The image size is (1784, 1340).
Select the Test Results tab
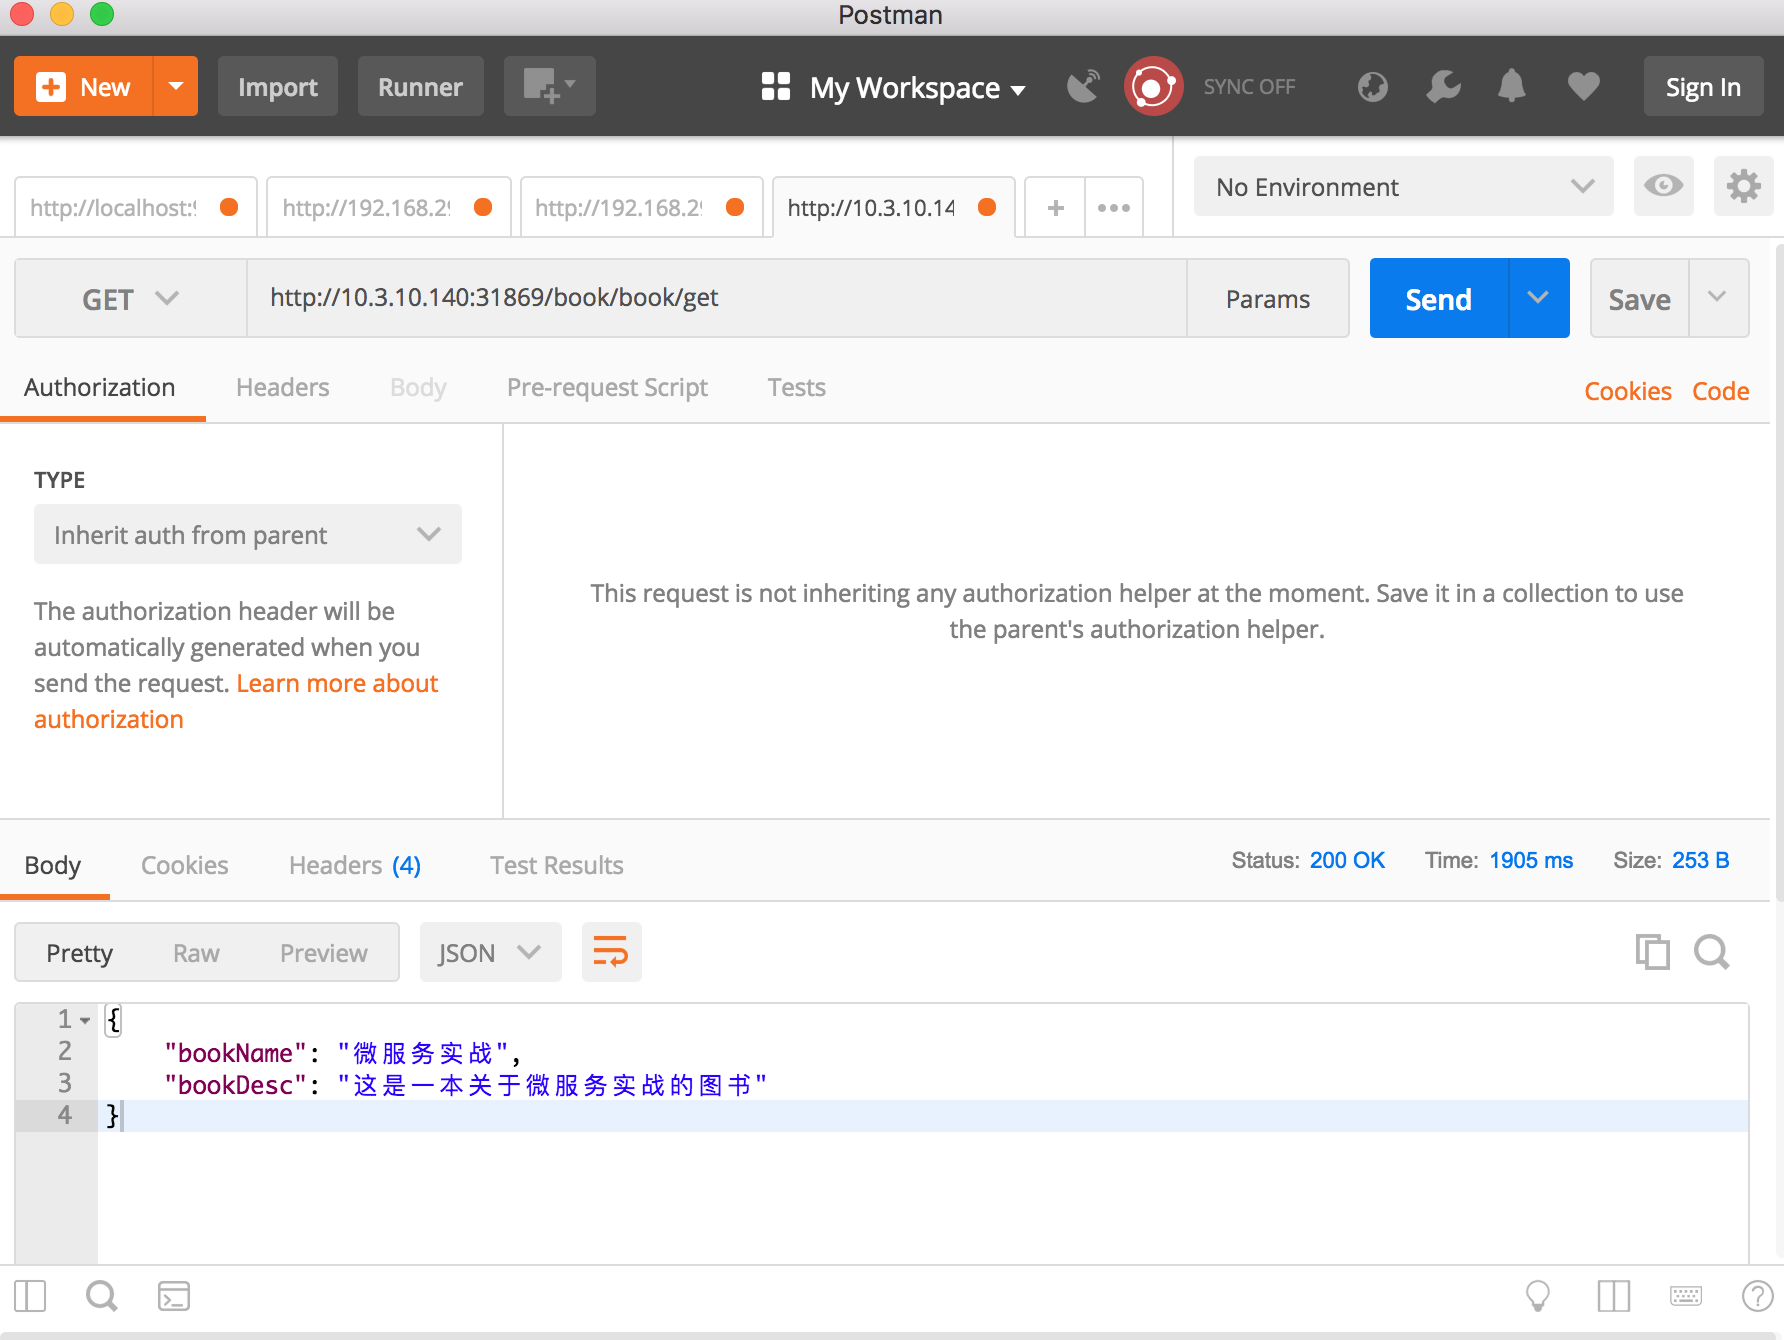click(x=557, y=865)
